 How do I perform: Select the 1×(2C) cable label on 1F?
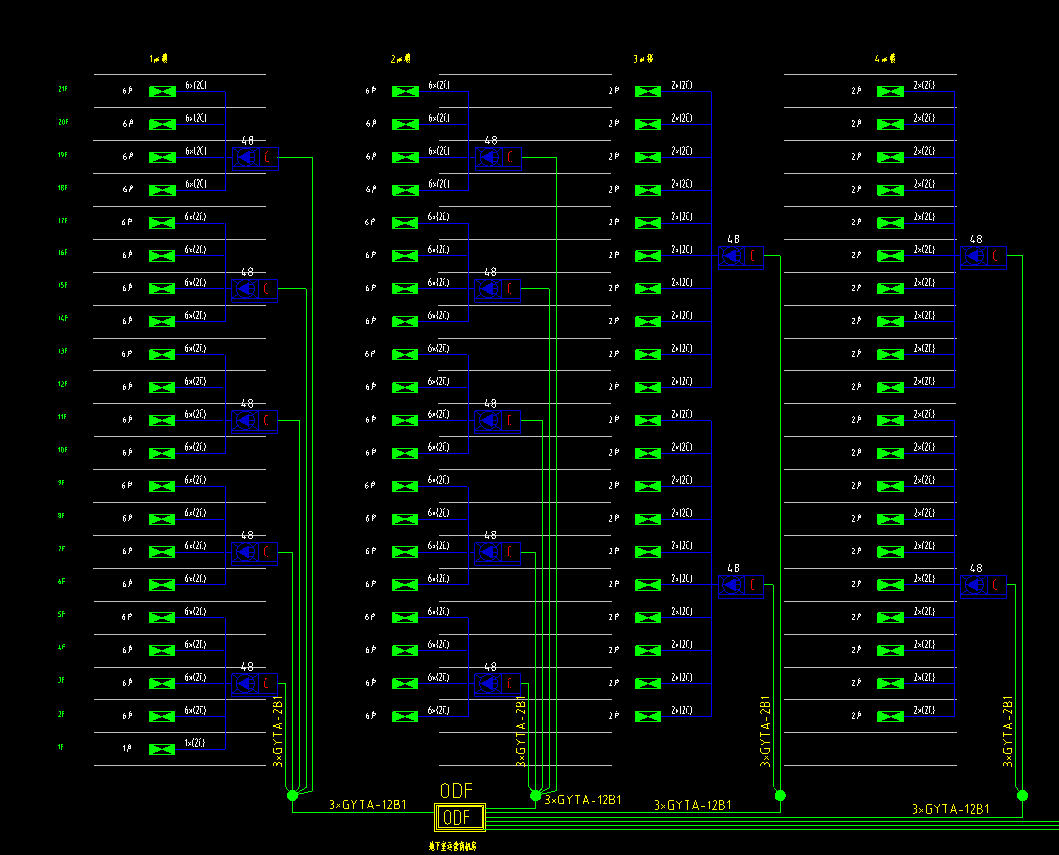[196, 743]
